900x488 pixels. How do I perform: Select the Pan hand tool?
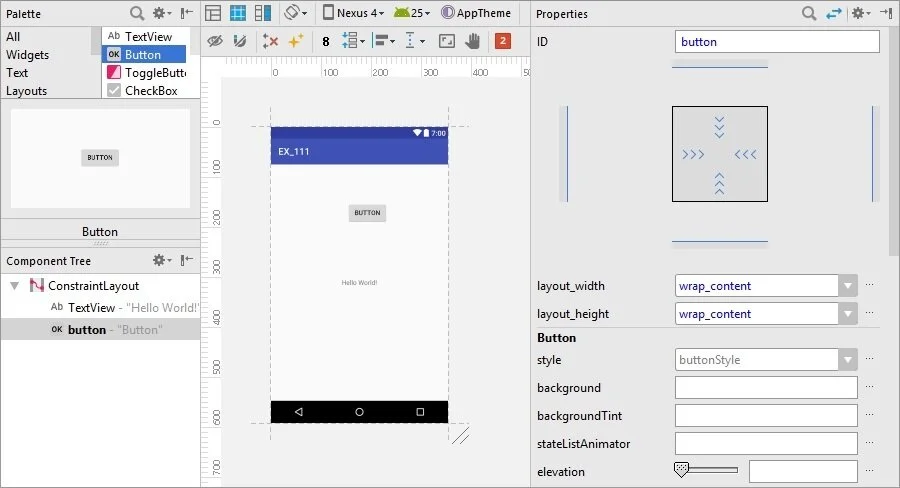coord(472,41)
